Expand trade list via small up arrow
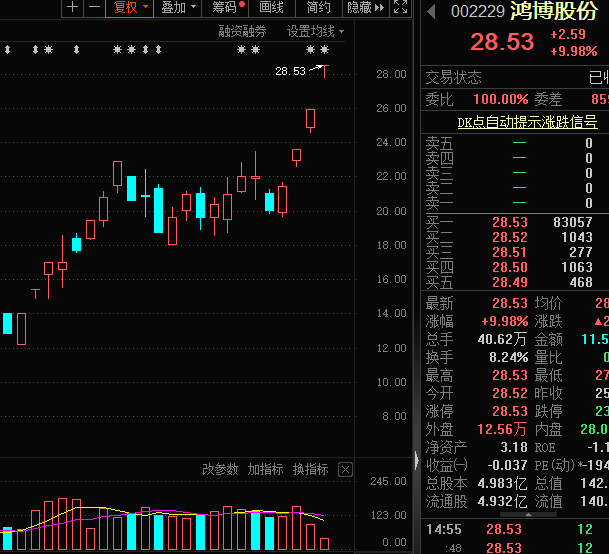 (528, 514)
